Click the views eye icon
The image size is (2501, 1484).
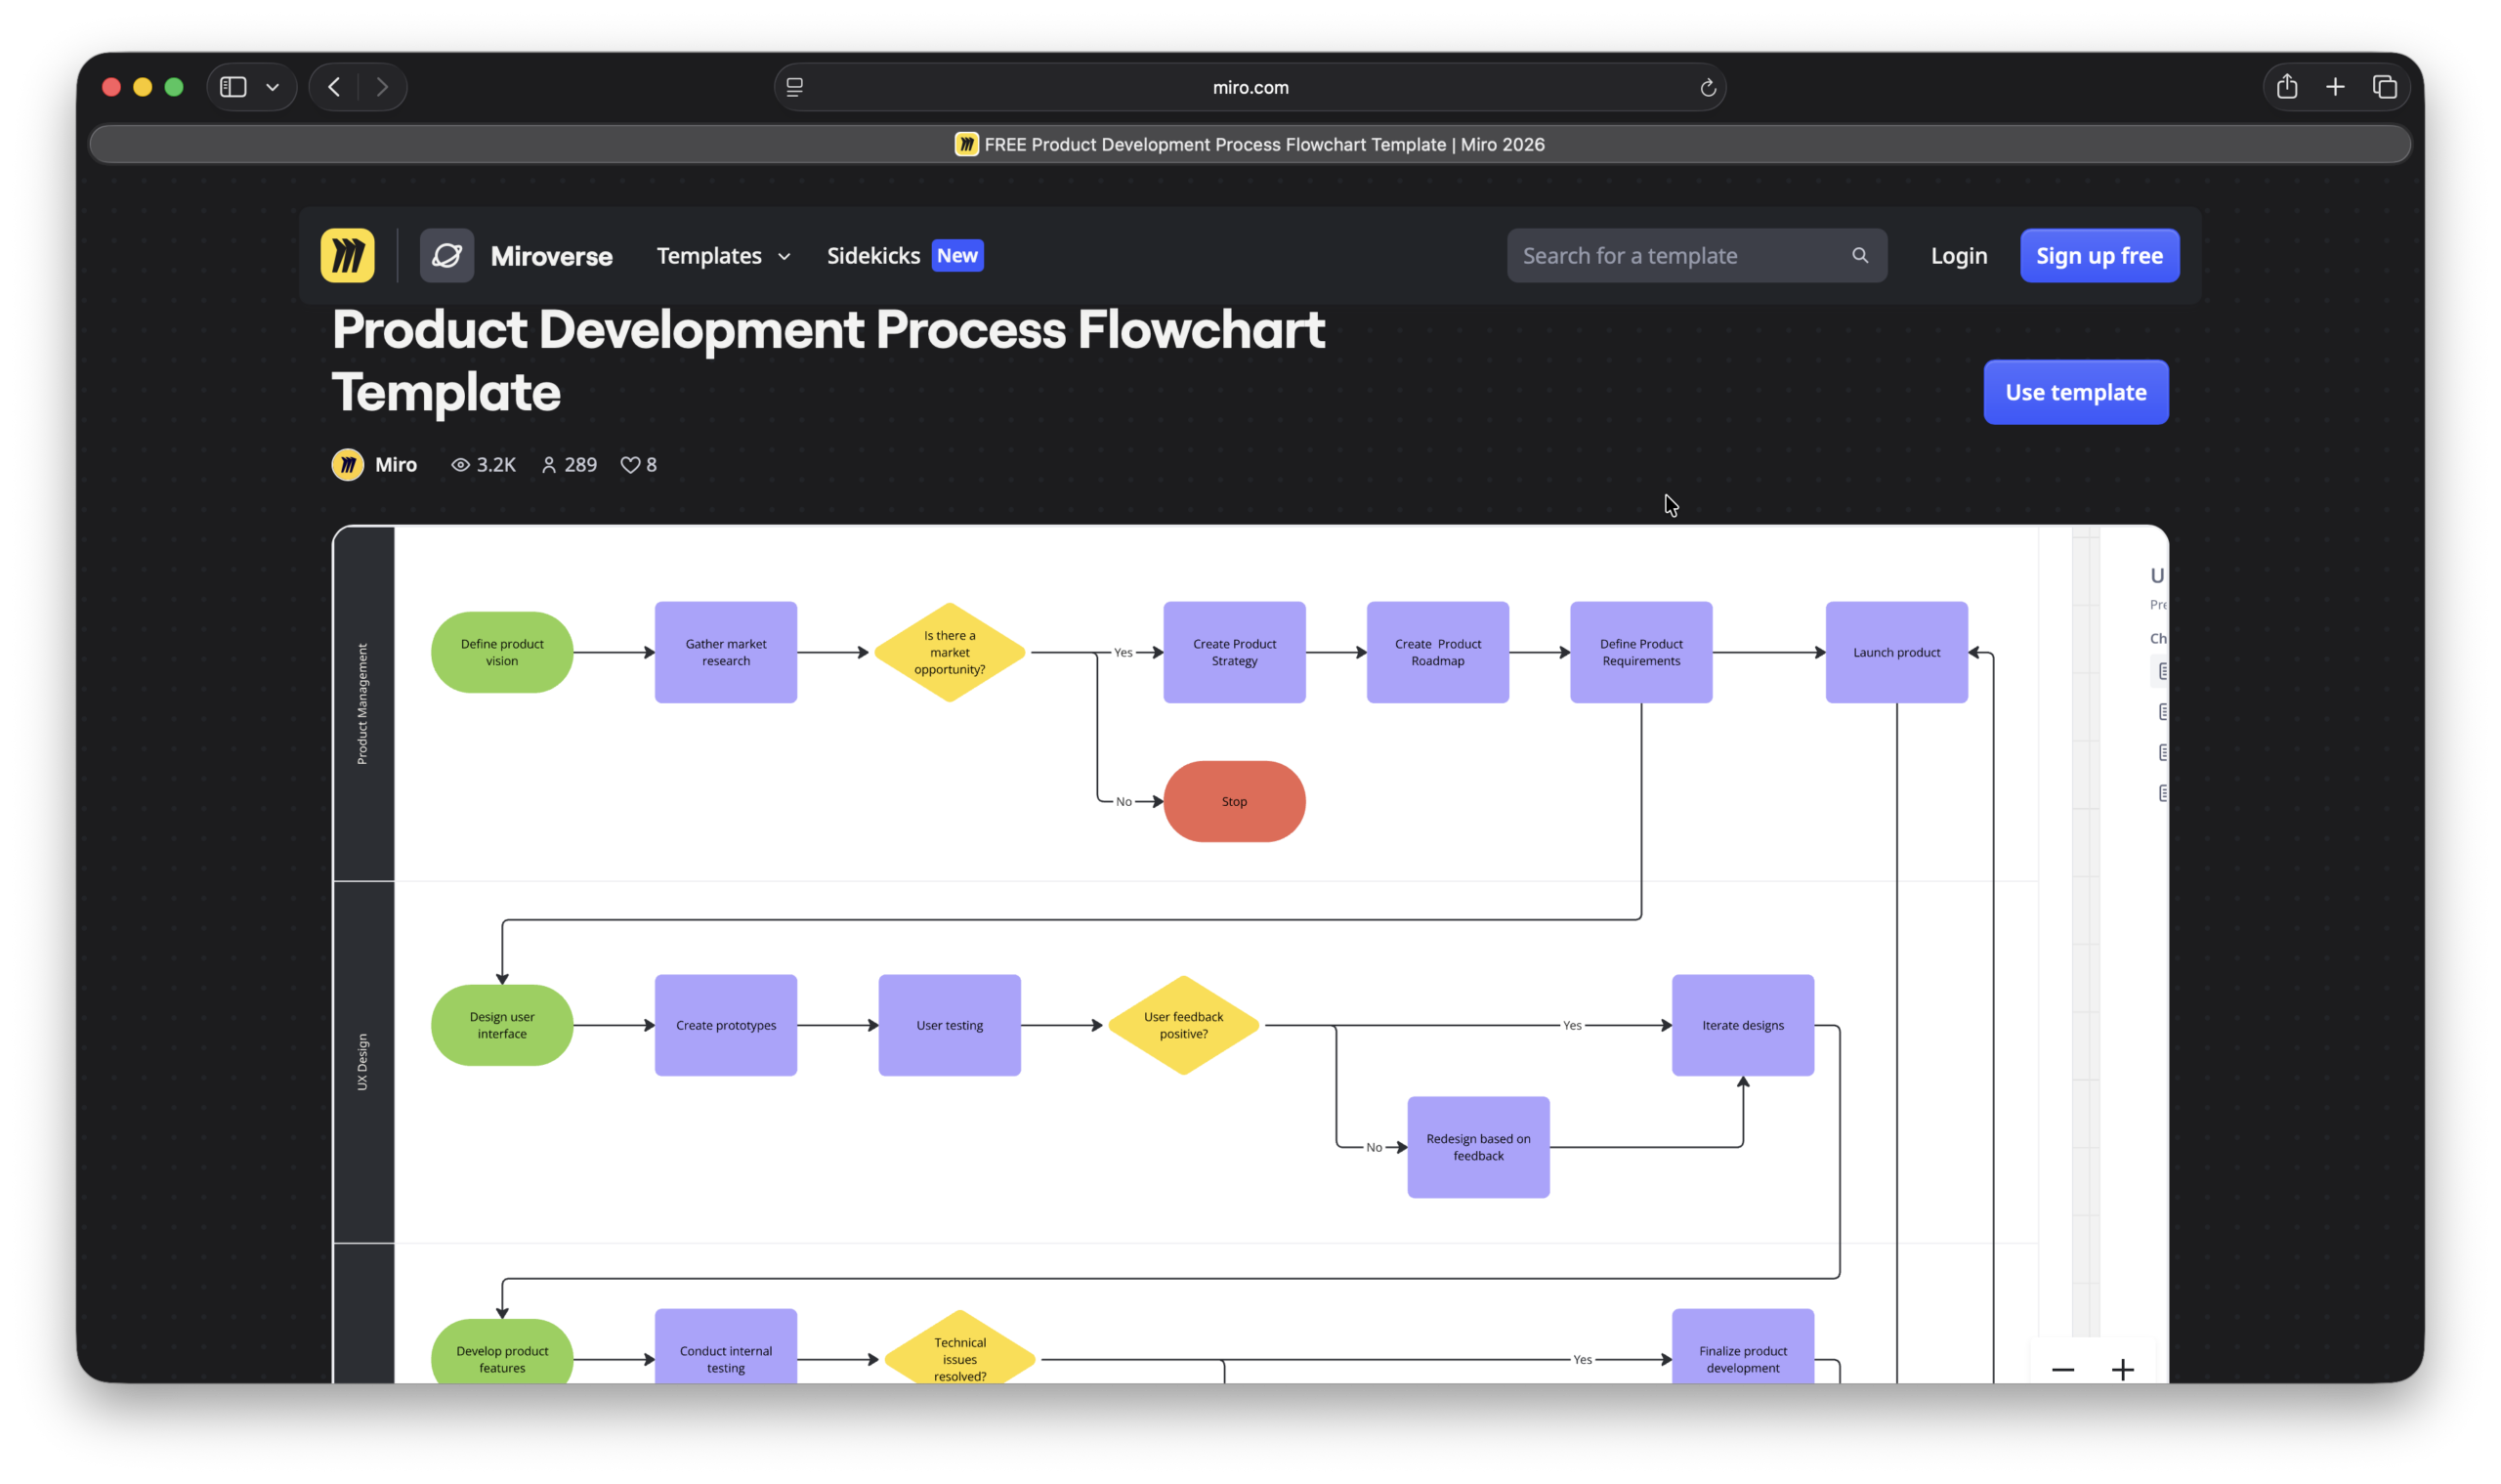(460, 465)
